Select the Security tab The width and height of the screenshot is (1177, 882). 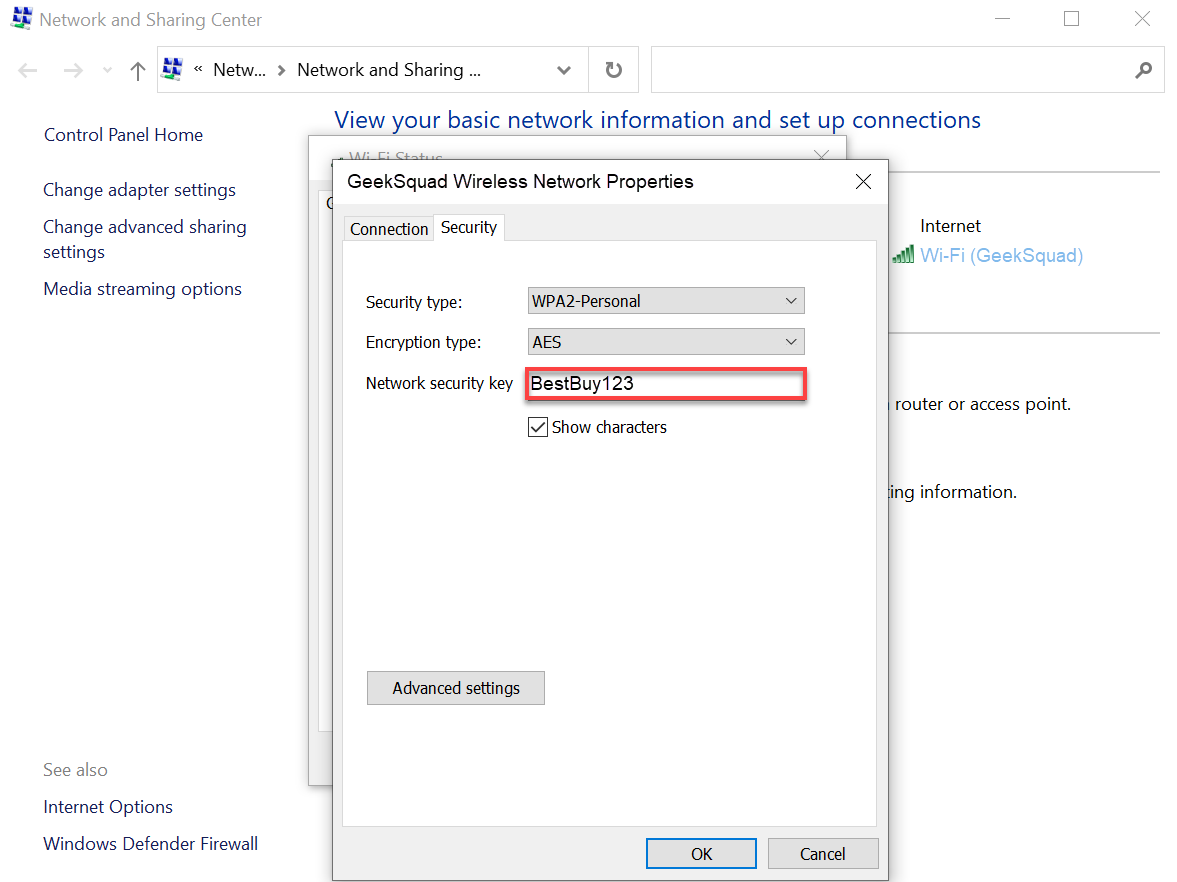[468, 228]
